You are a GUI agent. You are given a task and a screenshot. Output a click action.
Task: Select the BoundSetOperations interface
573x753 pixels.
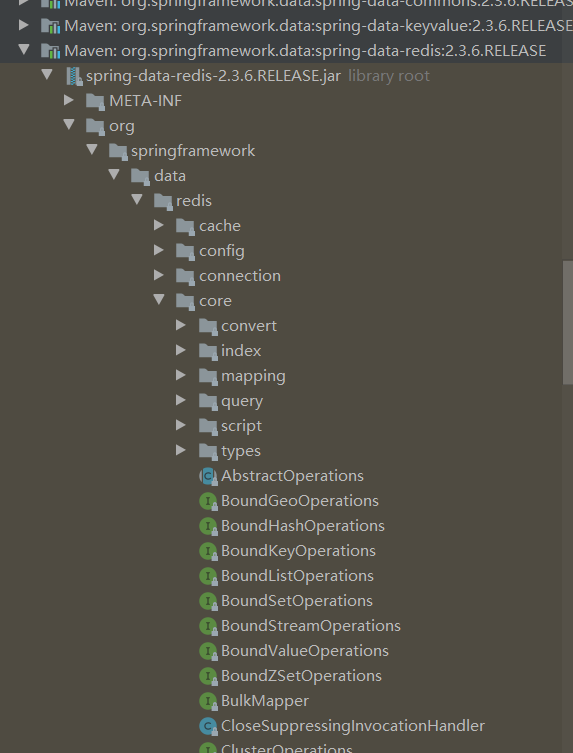pos(297,601)
